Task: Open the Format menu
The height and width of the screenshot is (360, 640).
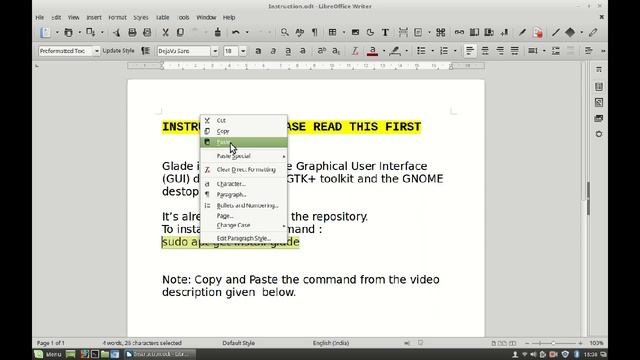Action: pos(117,18)
